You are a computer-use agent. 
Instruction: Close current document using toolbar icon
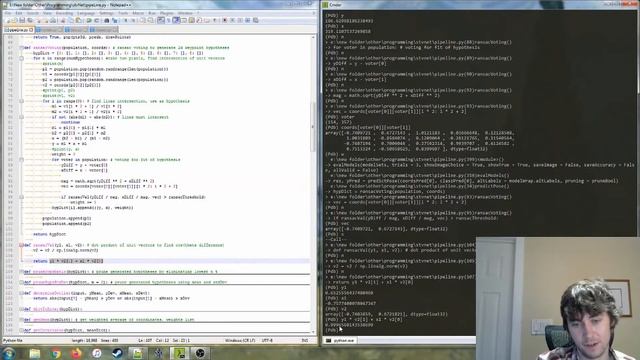point(39,20)
